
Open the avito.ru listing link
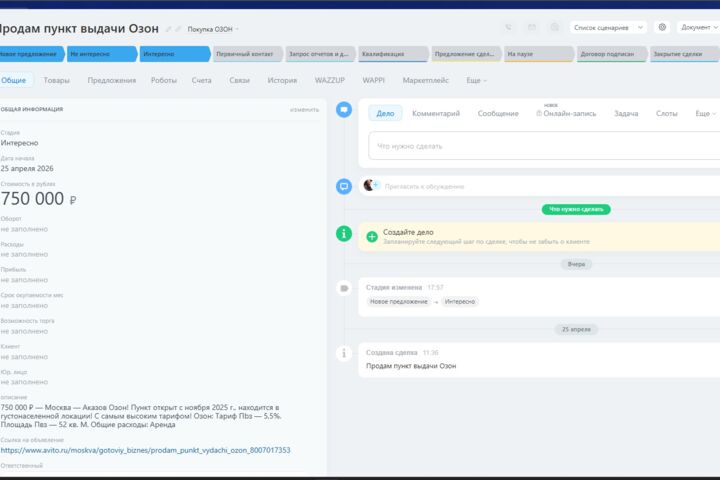coord(145,450)
